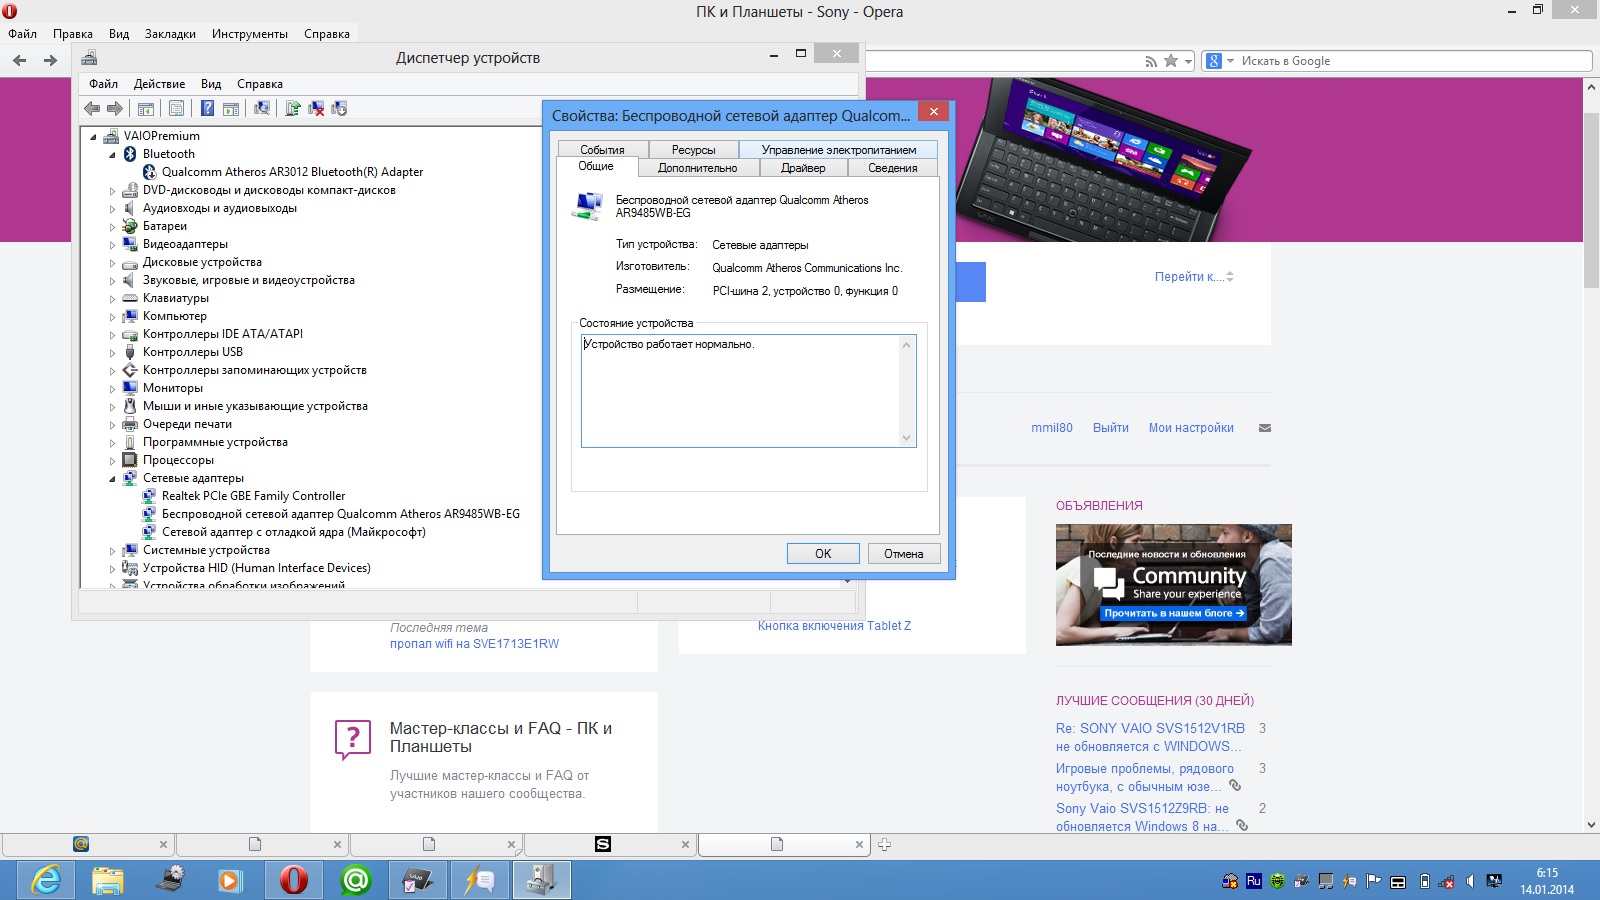Click update driver software toolbar icon

(x=293, y=108)
